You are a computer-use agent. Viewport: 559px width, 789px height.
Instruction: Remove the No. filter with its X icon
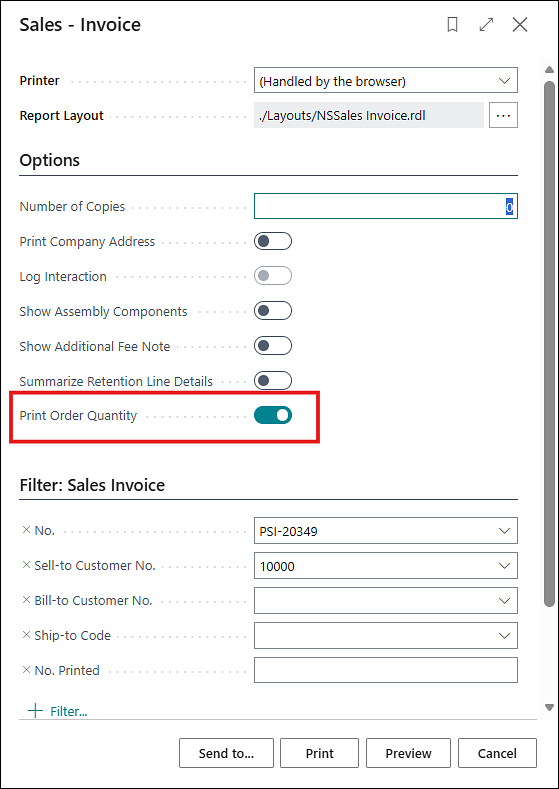(27, 530)
